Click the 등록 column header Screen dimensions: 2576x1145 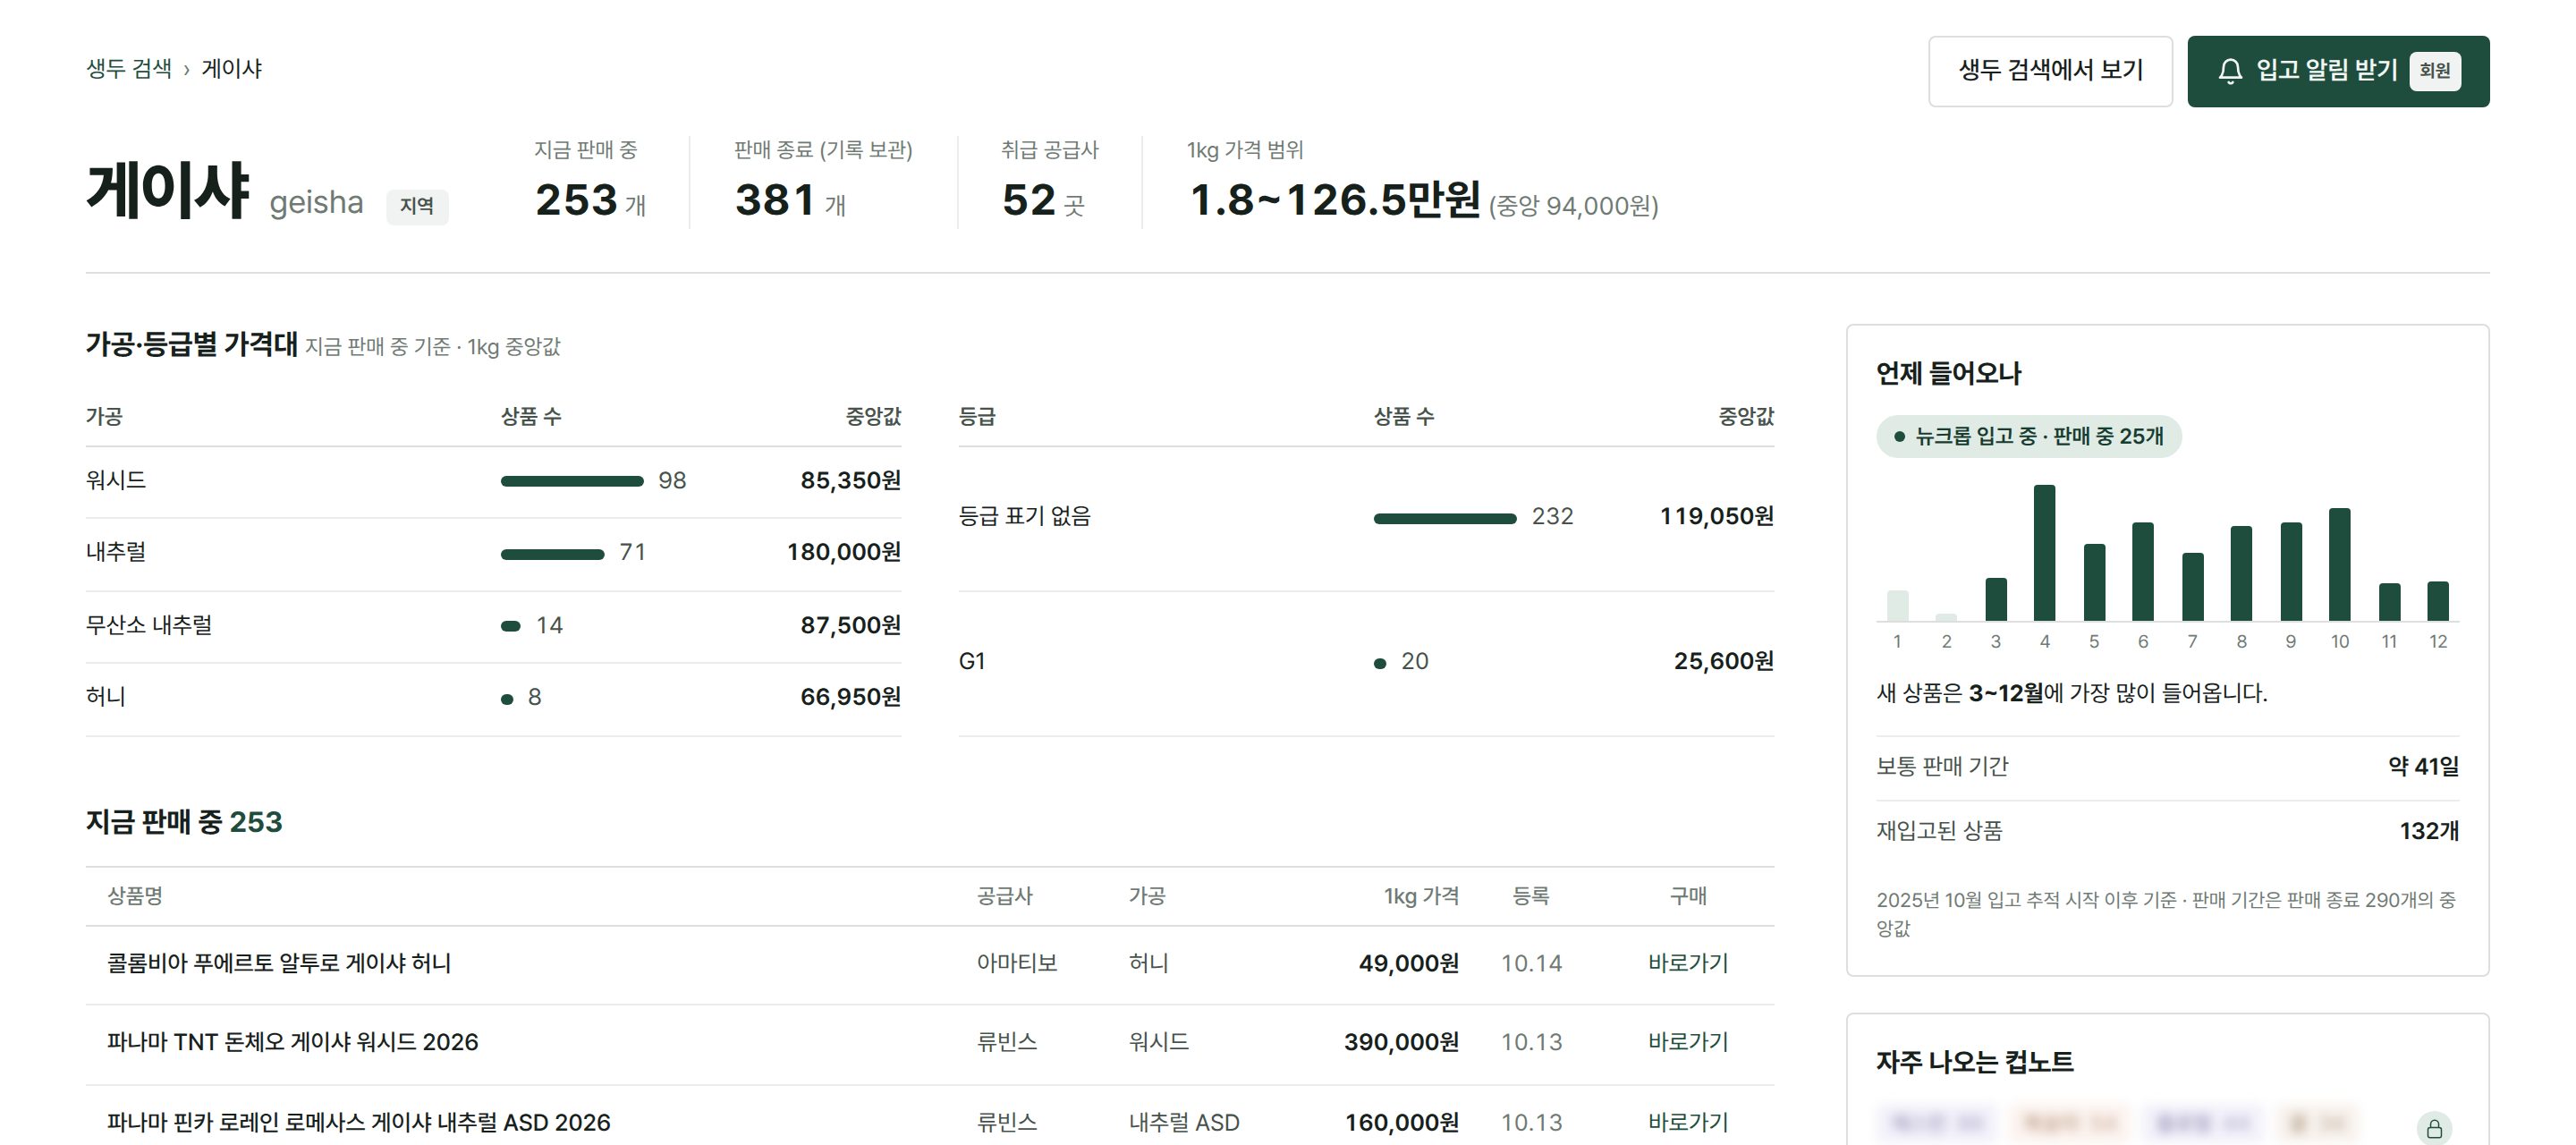pos(1531,896)
